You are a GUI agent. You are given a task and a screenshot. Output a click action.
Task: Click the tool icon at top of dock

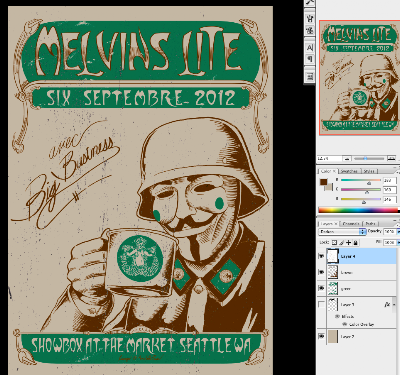tap(310, 2)
